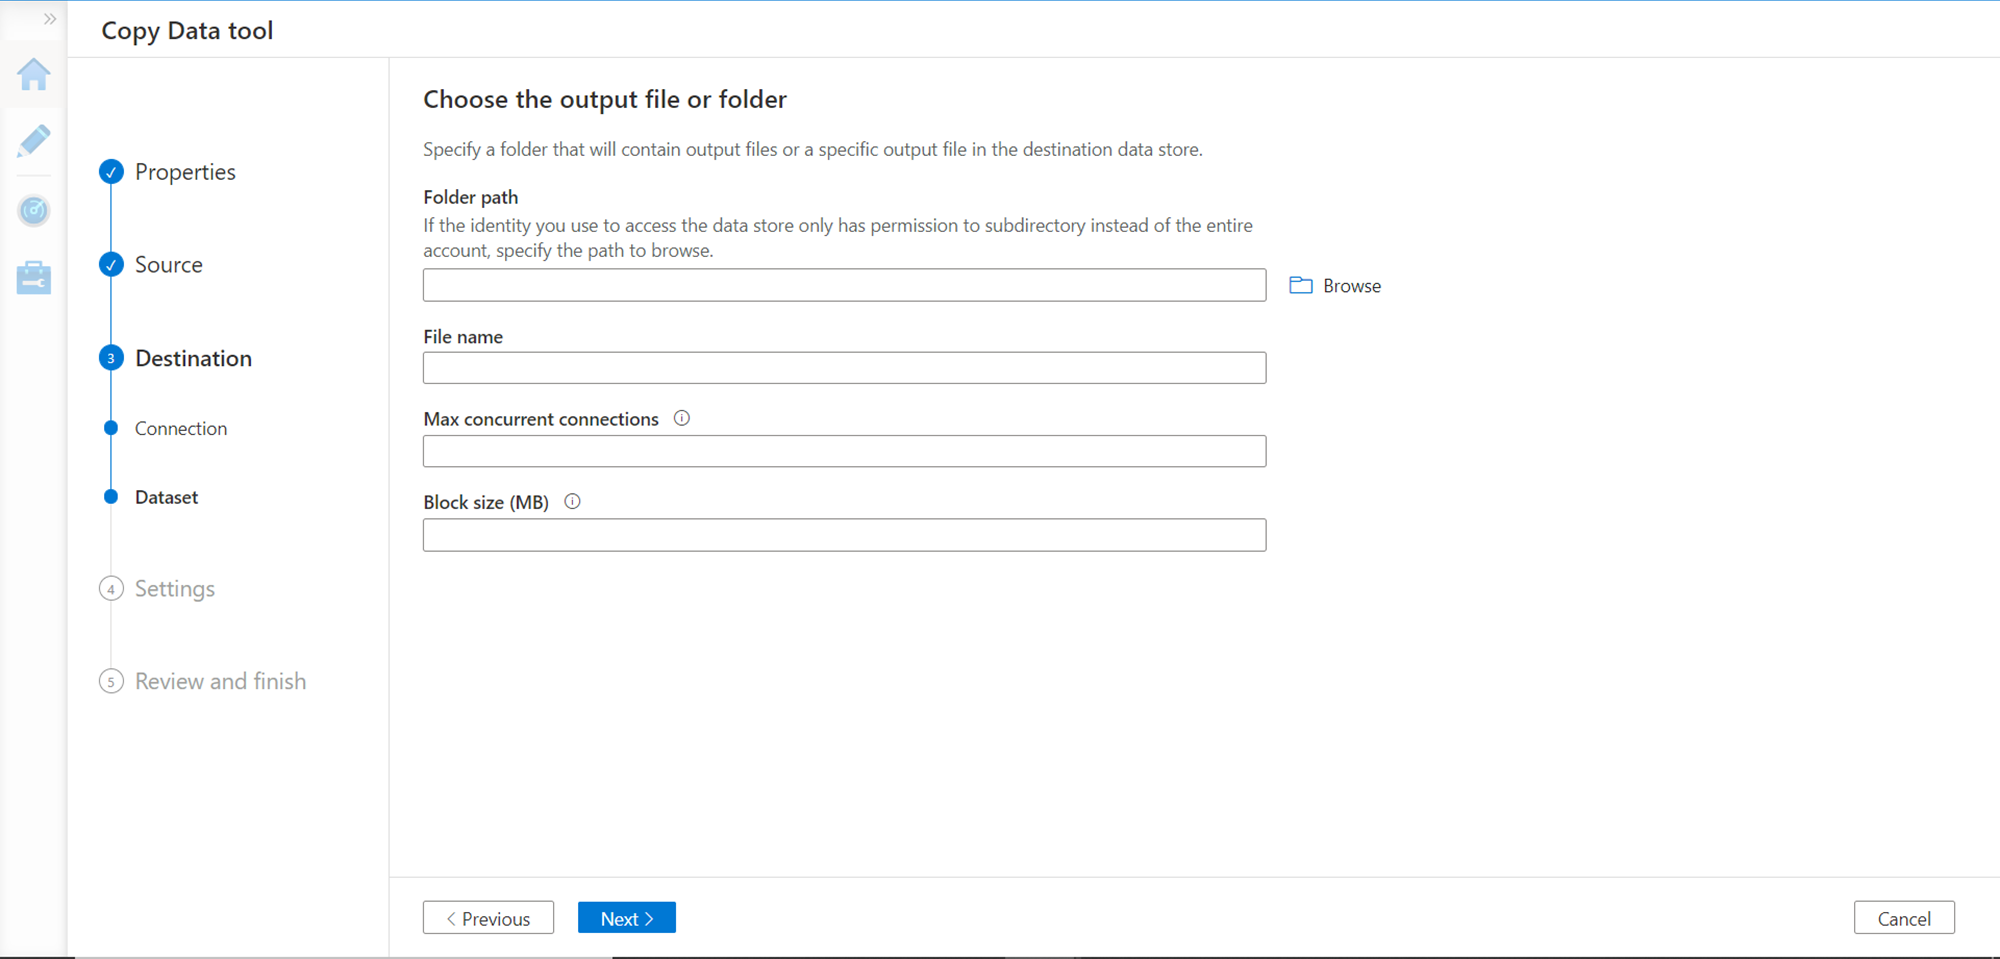Open the Dataset sub-step
Screen dimensions: 2000x959
click(166, 497)
